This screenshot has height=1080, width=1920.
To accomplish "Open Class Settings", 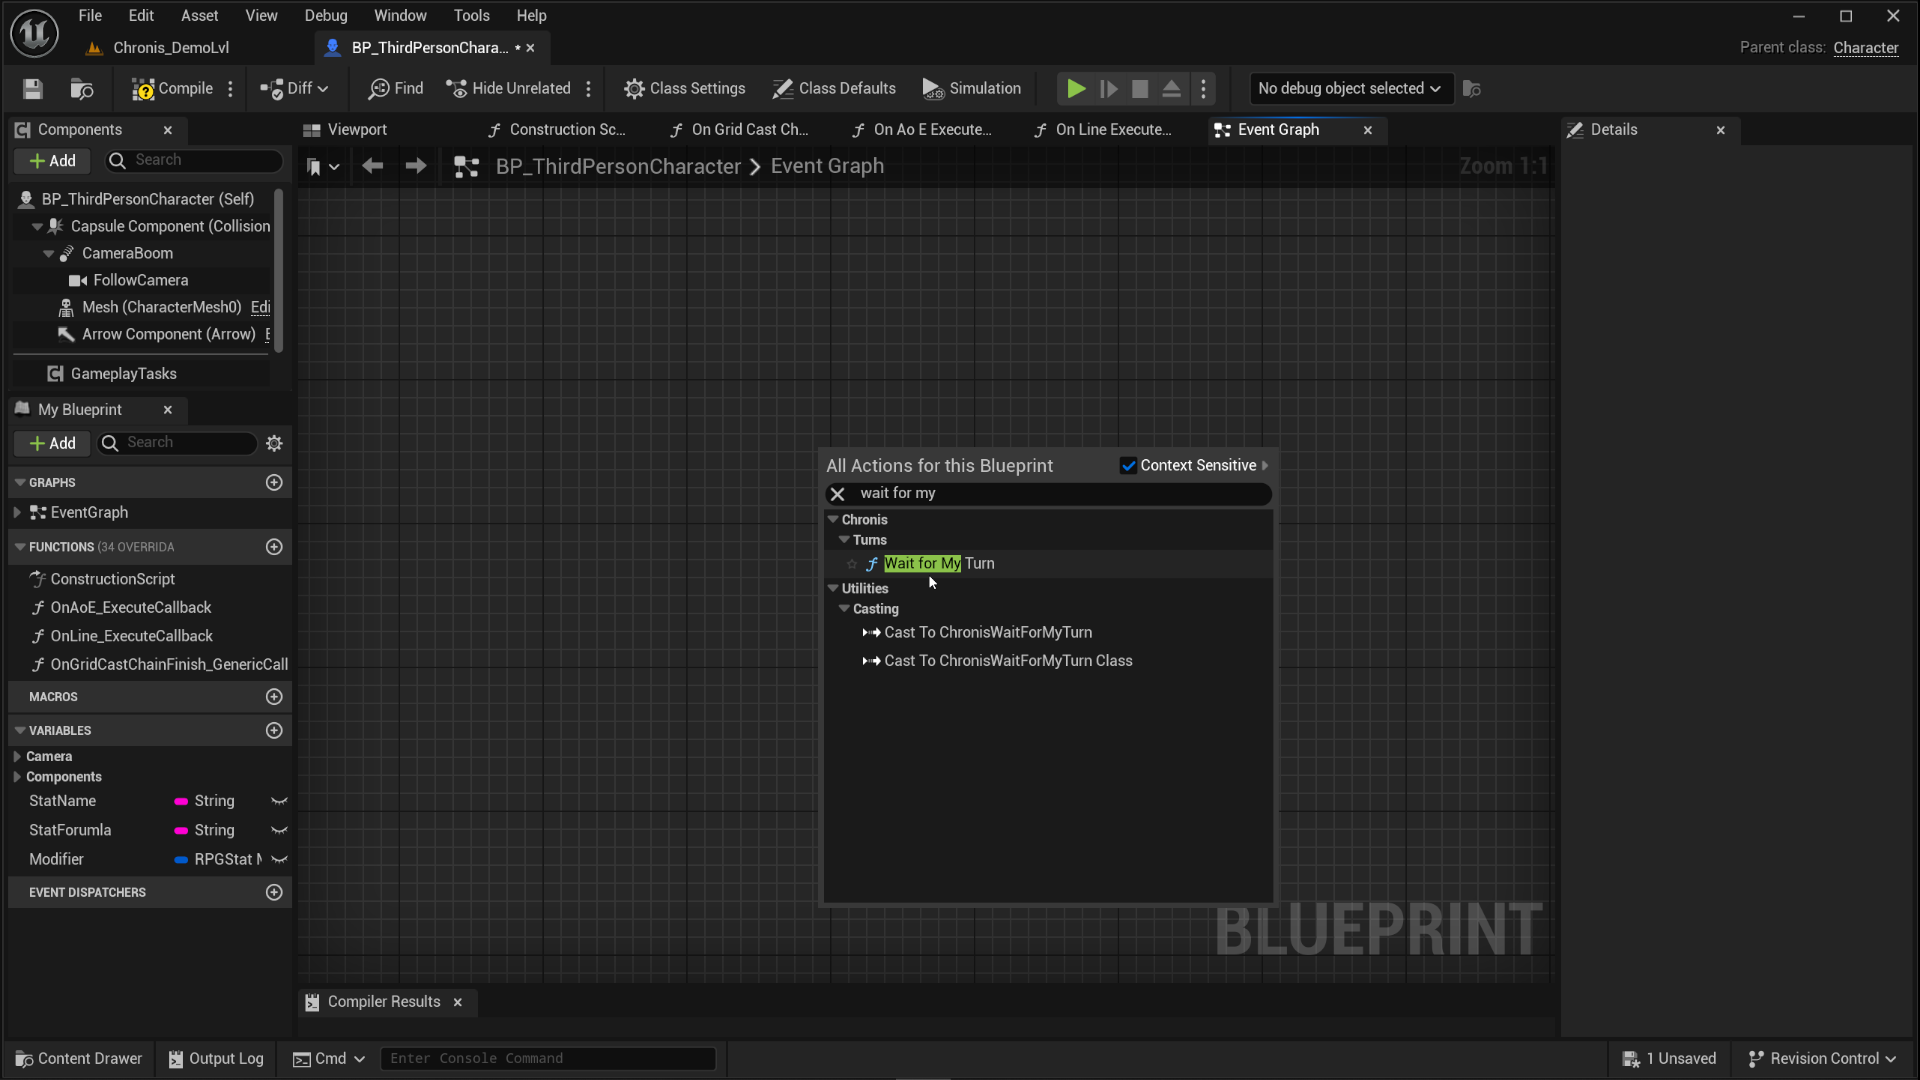I will 685,89.
